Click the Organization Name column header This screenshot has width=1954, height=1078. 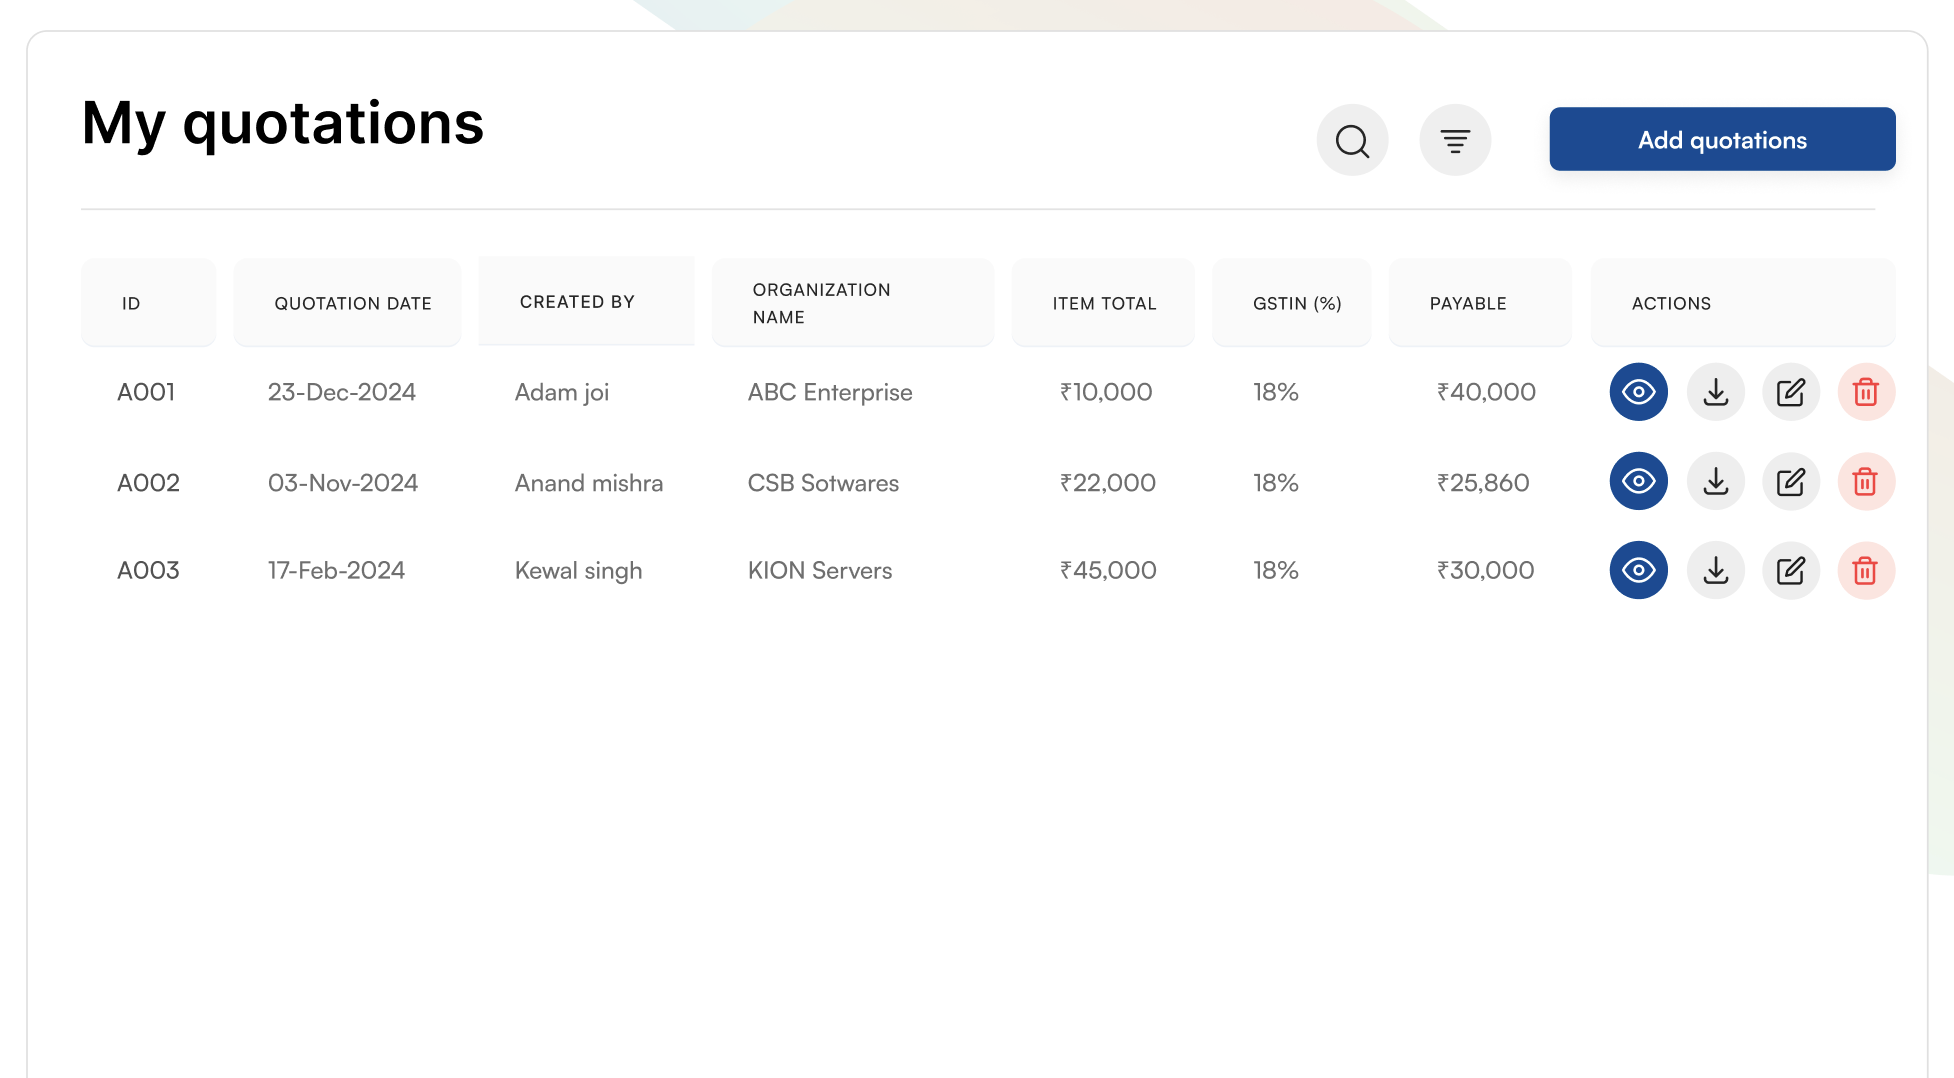821,303
